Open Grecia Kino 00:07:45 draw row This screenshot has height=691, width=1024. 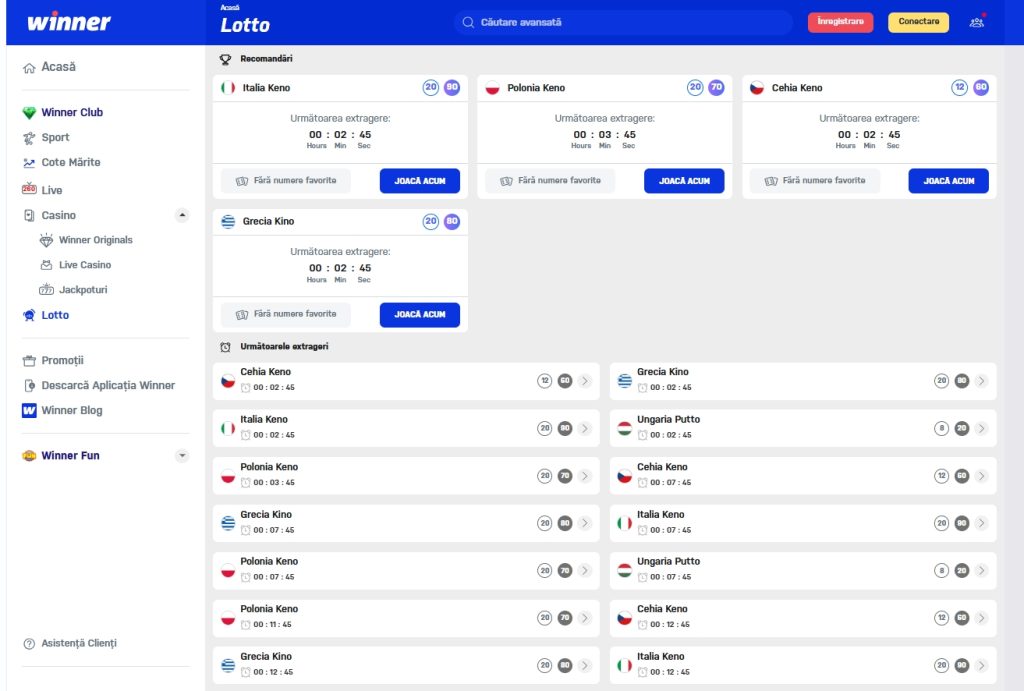(x=406, y=523)
